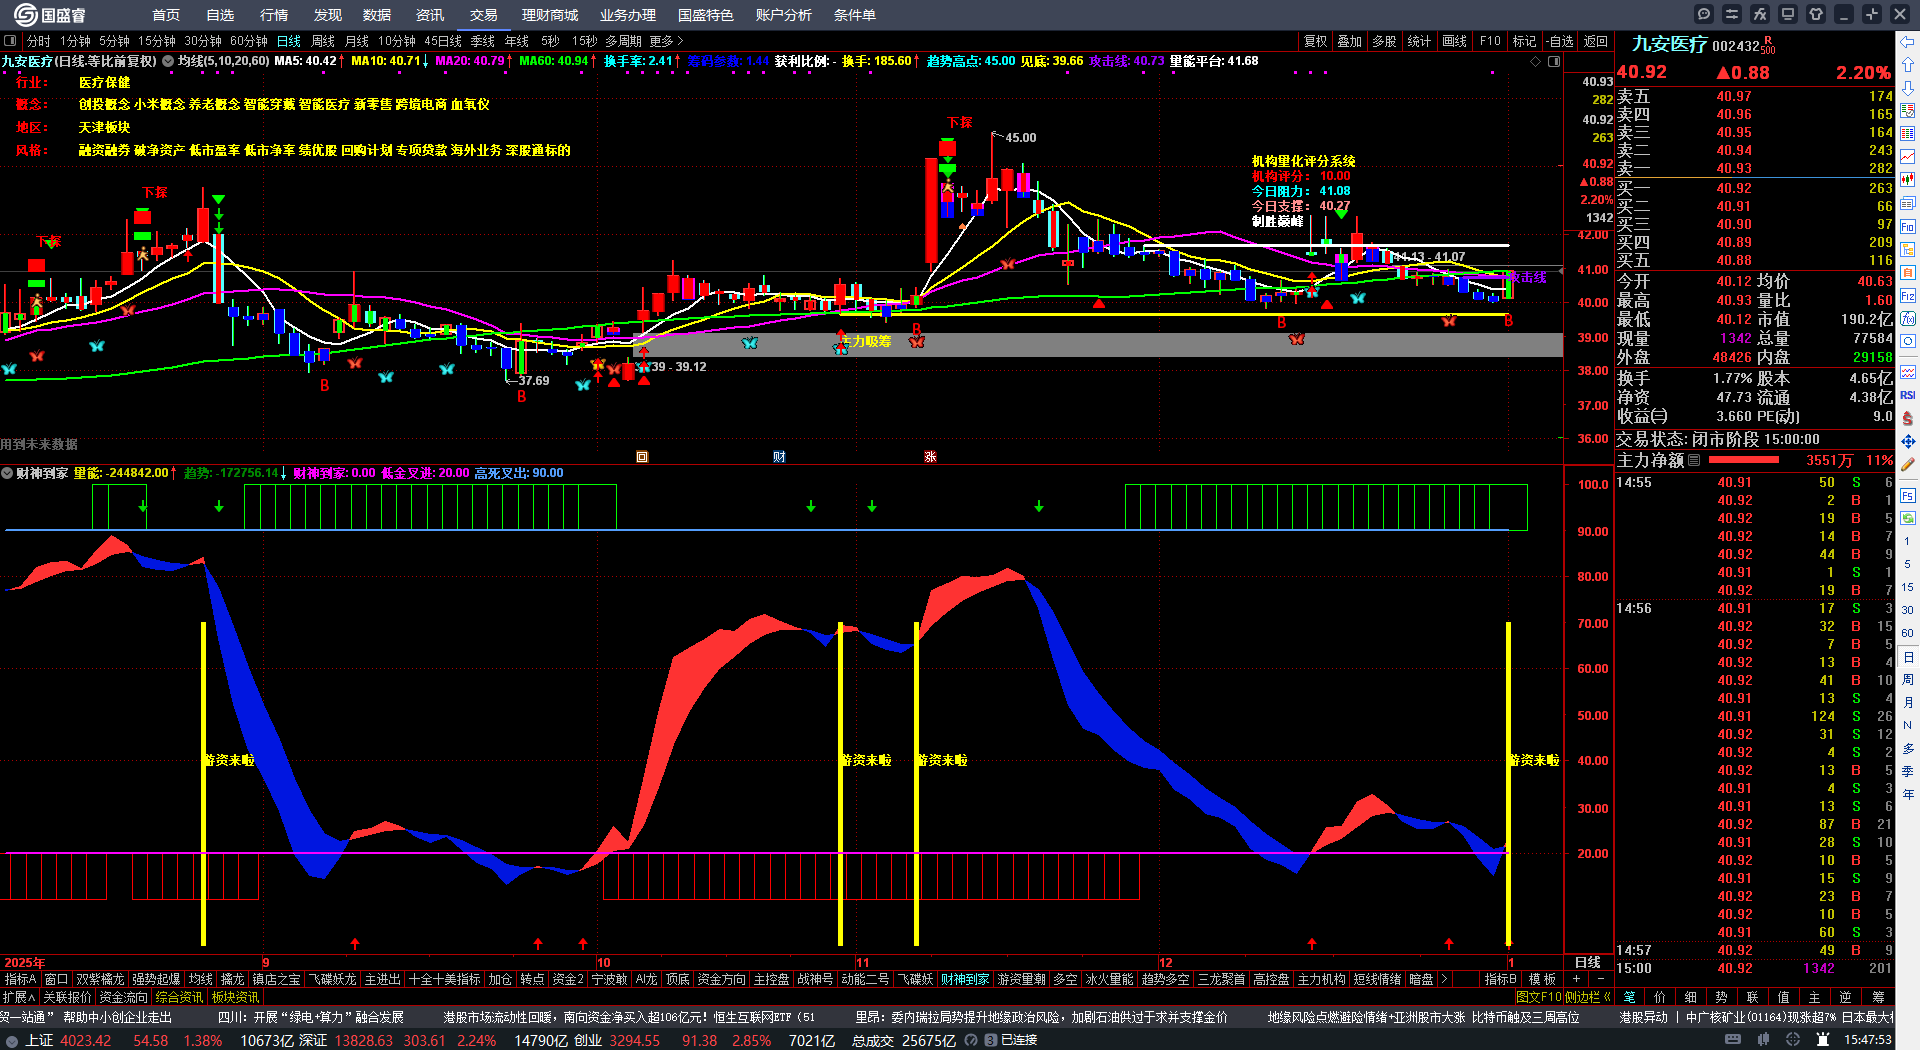Open the f(x) formula icon in right toolbar
The height and width of the screenshot is (1050, 1920).
coord(1908,319)
